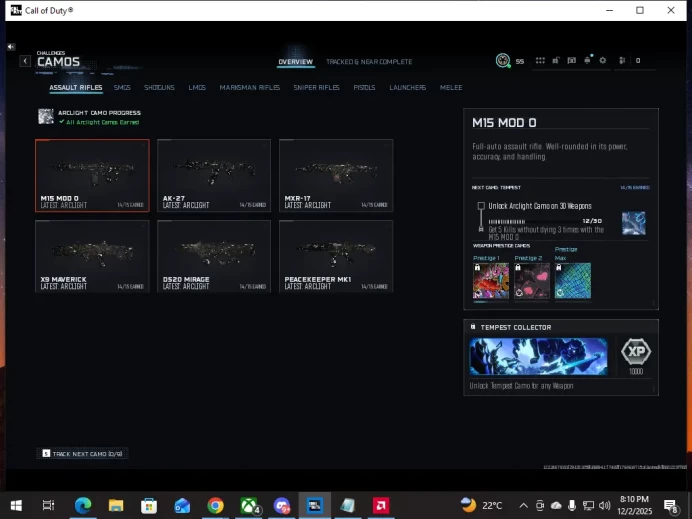The height and width of the screenshot is (519, 692).
Task: Select the AK-27 weapon card
Action: 214,176
